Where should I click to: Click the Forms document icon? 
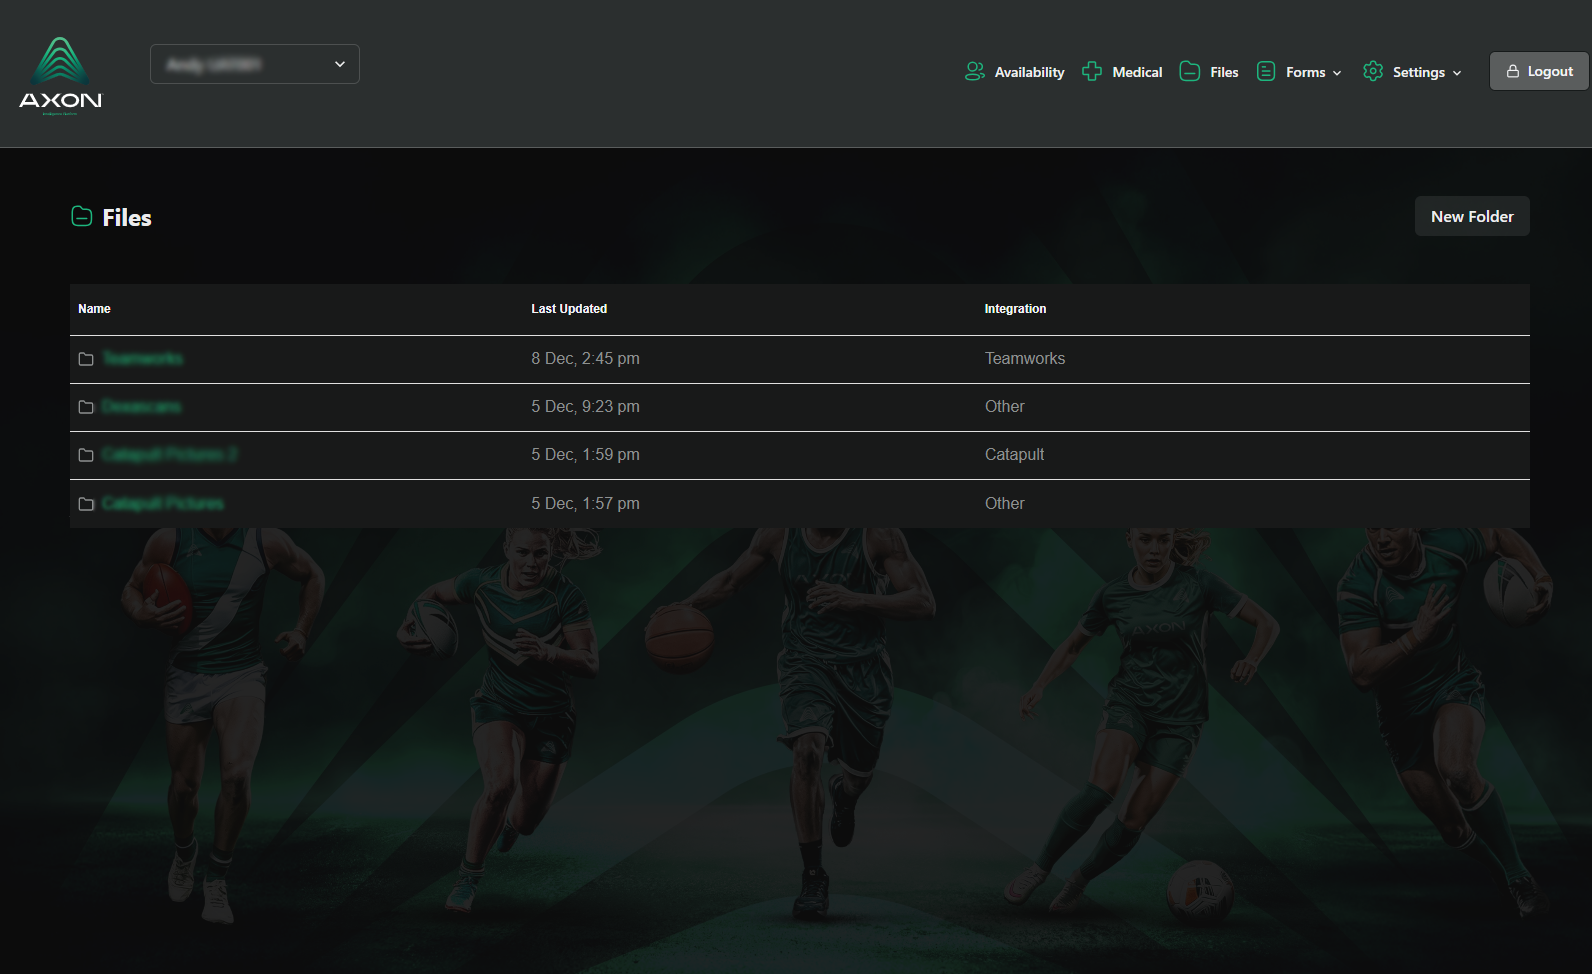[1266, 71]
